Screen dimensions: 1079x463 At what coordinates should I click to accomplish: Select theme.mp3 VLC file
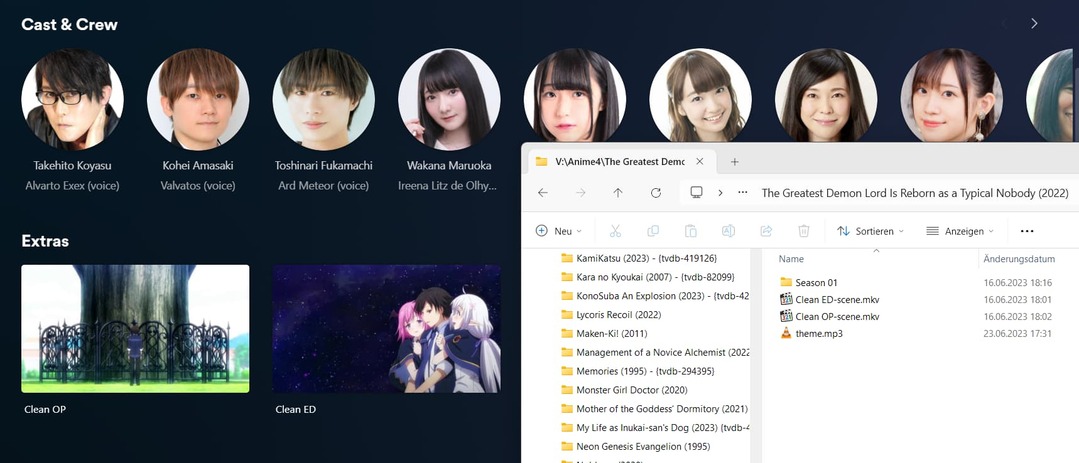click(811, 334)
